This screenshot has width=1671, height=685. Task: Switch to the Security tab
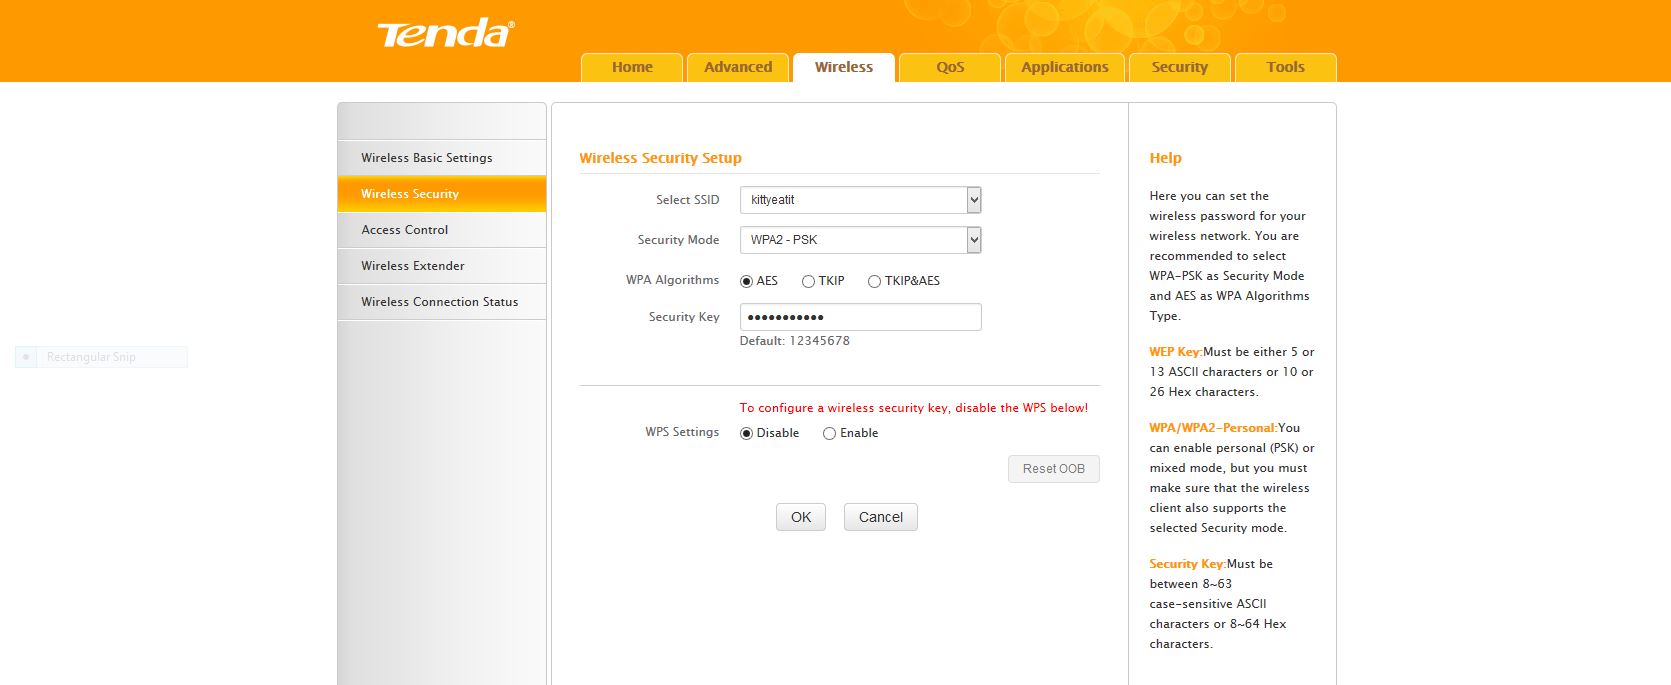1179,67
